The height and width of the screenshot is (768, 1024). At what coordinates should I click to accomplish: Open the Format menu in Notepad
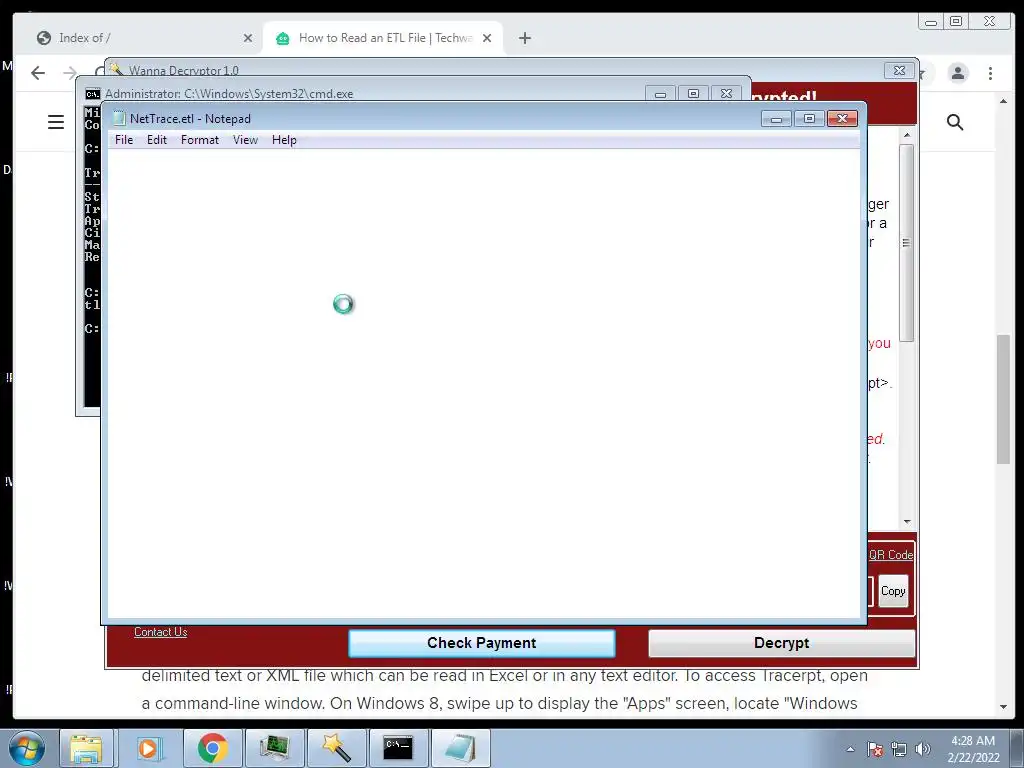click(200, 140)
